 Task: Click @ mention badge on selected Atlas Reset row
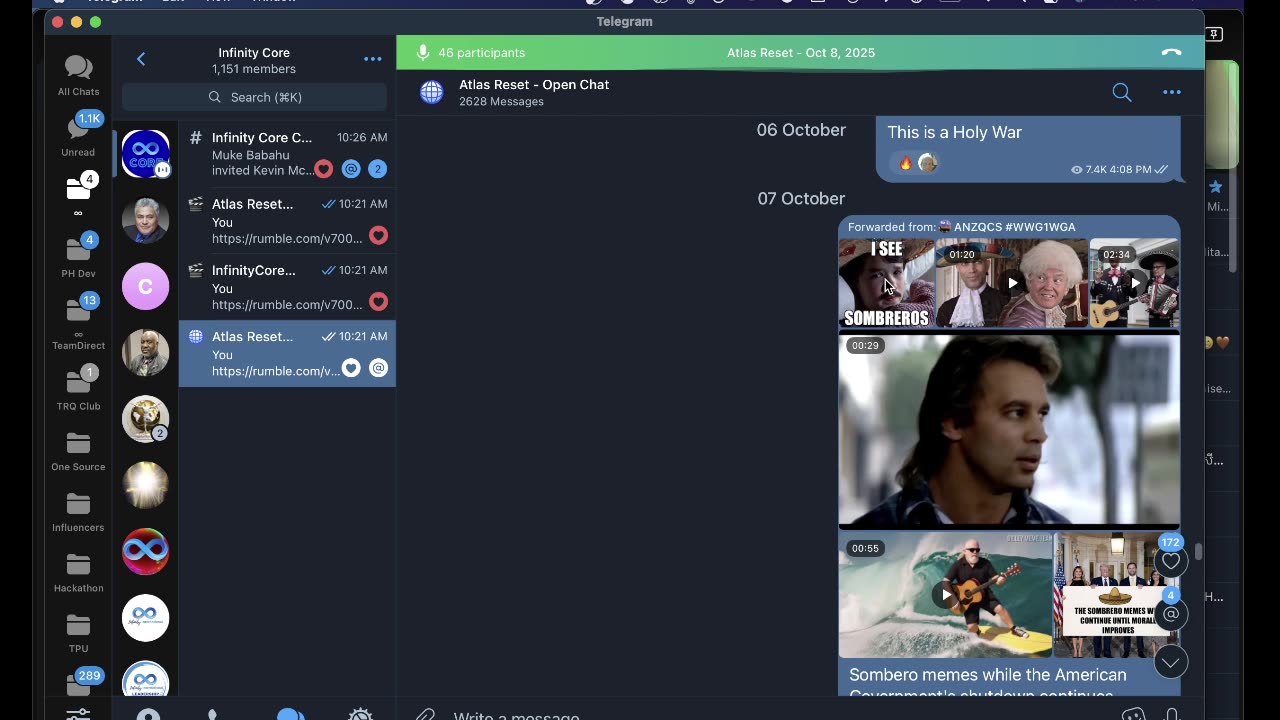pos(378,368)
